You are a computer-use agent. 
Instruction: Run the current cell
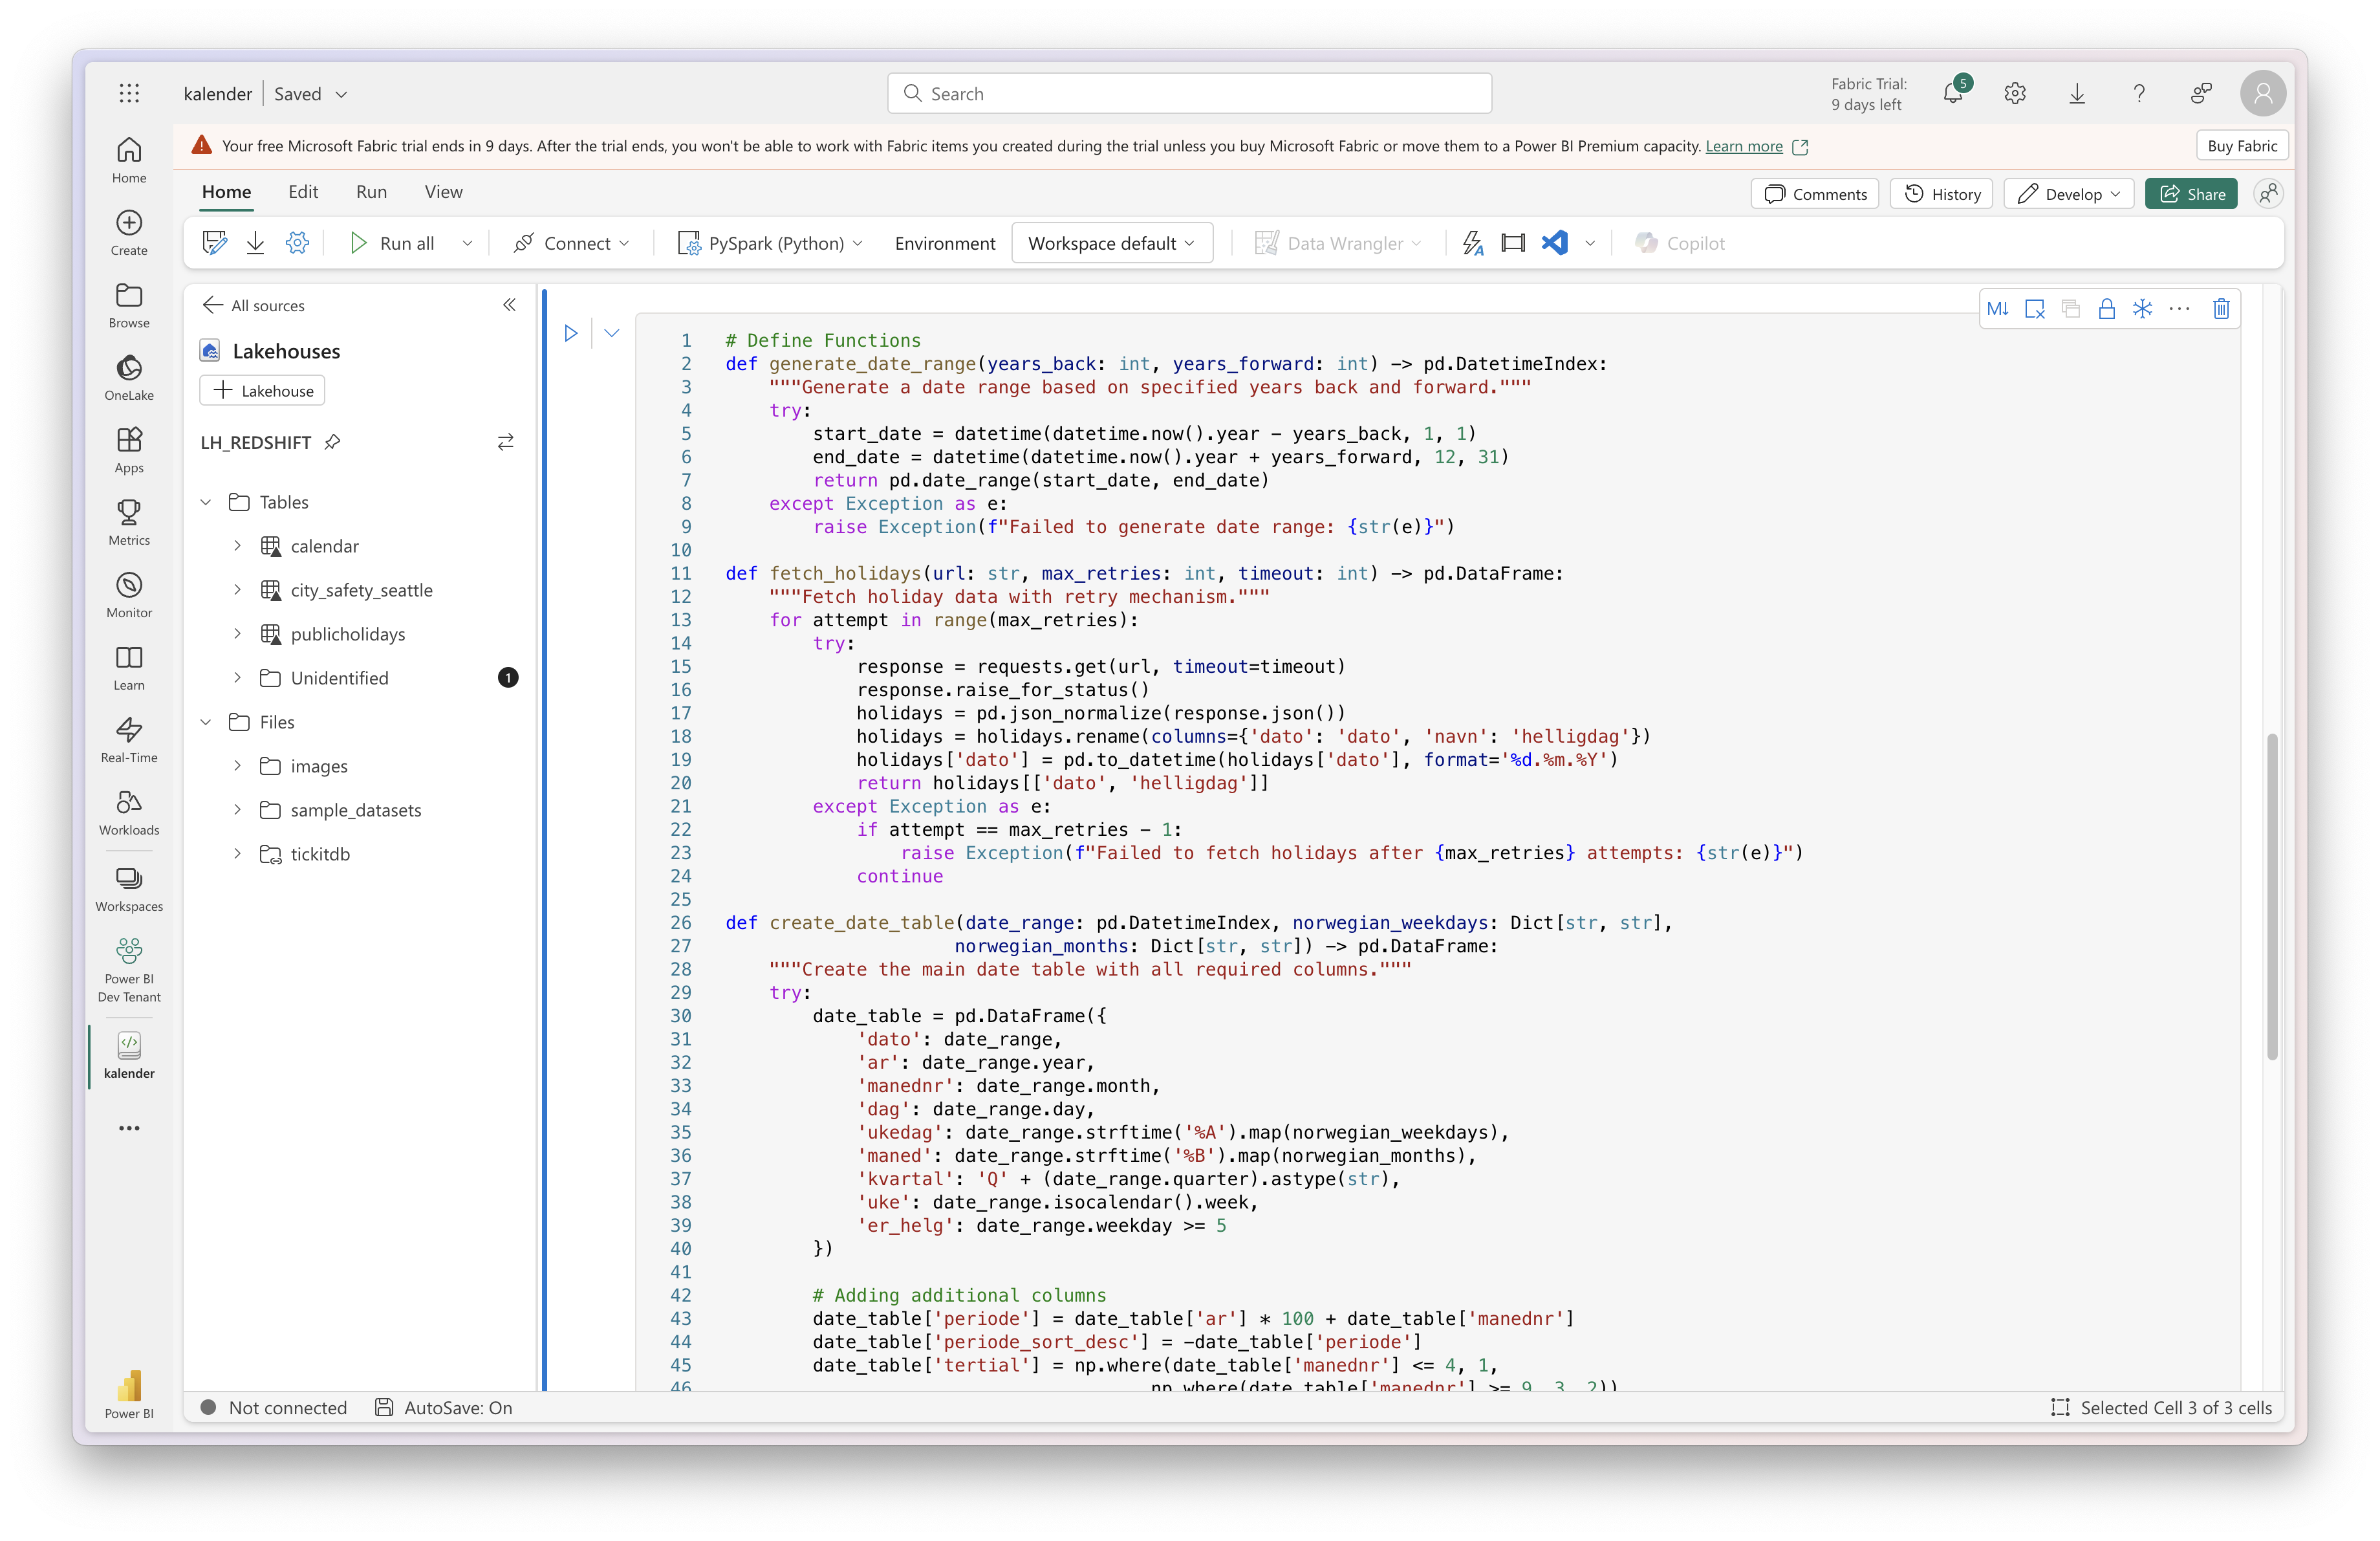pyautogui.click(x=571, y=332)
